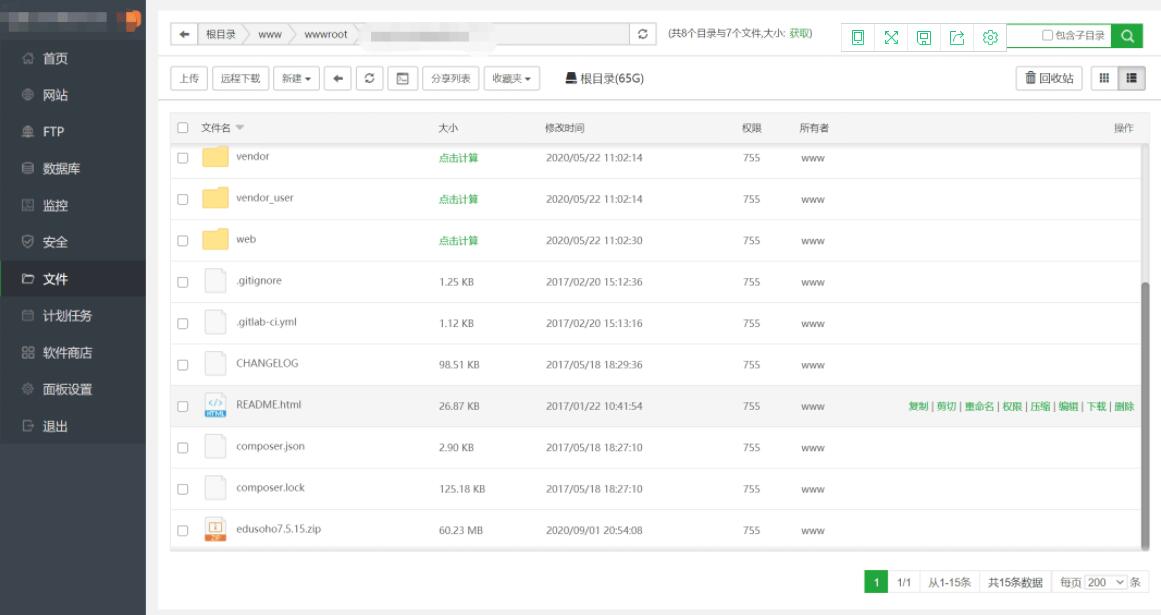Open the 收藏夹 dropdown

pos(512,78)
